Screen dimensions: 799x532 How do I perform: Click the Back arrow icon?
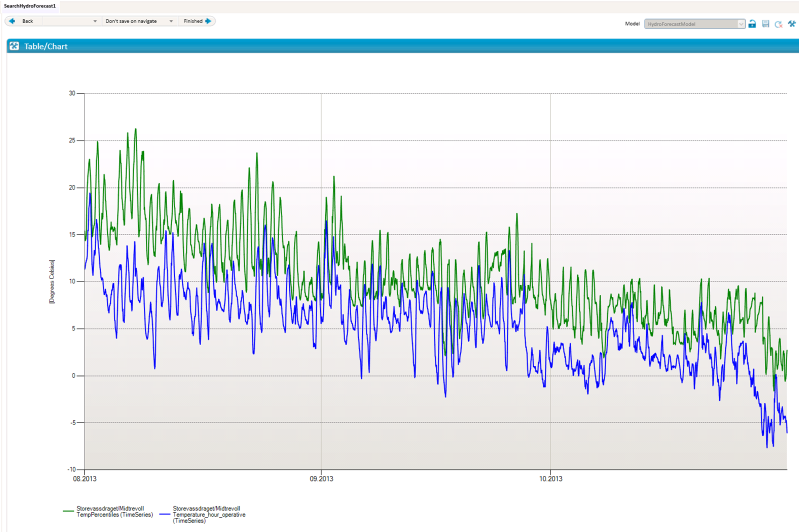pos(13,21)
